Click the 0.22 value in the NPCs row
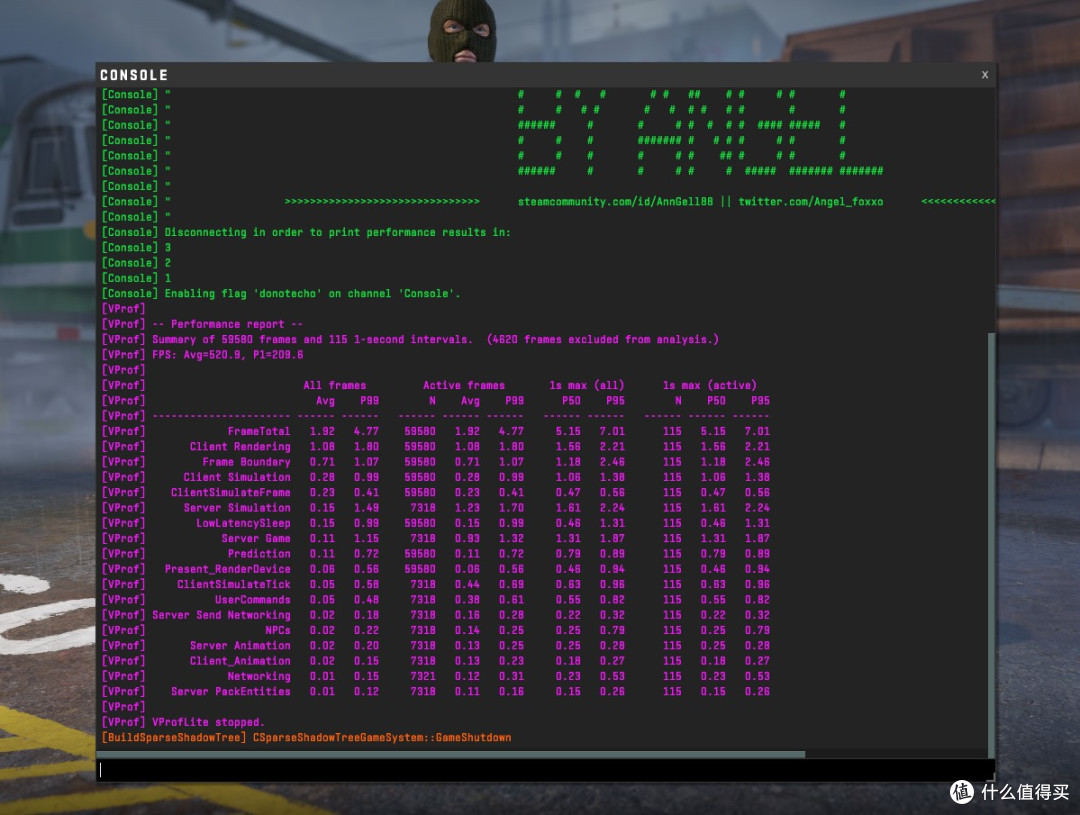 366,630
